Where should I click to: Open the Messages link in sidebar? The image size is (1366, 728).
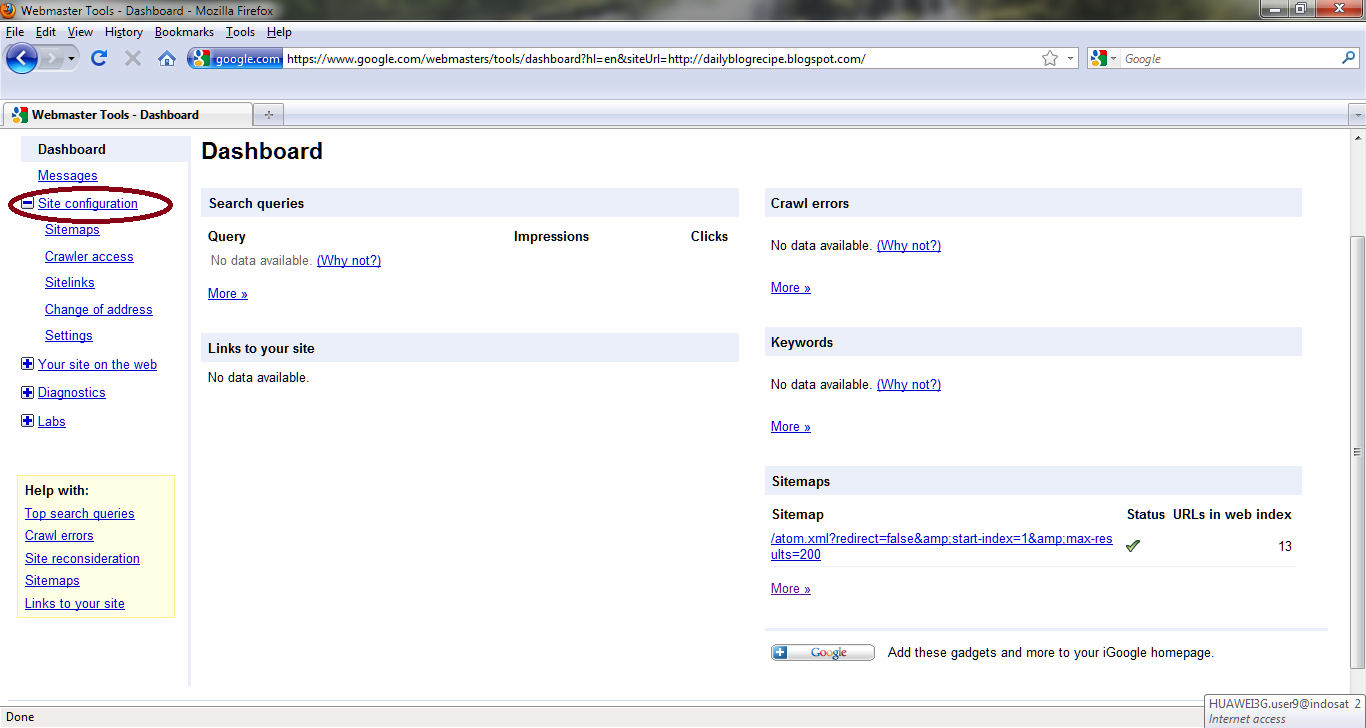click(x=68, y=176)
